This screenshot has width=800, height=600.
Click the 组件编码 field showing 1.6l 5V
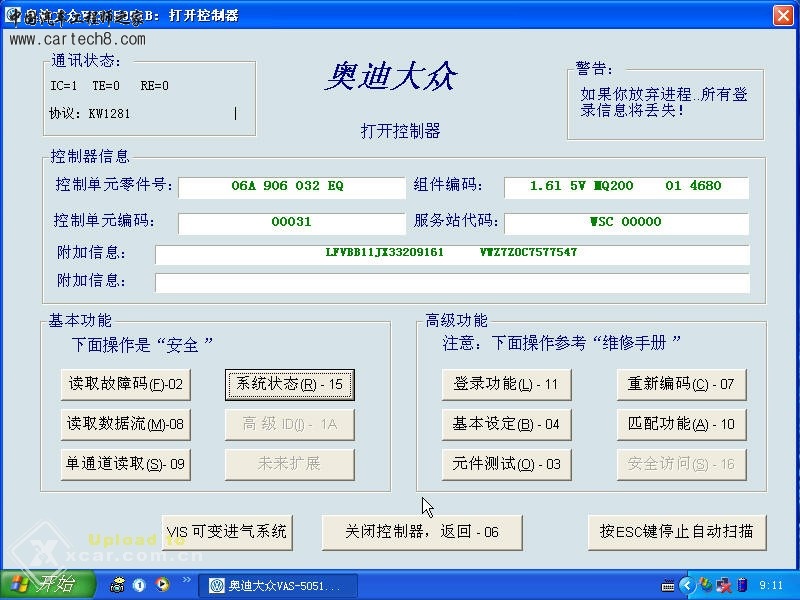[x=626, y=187]
